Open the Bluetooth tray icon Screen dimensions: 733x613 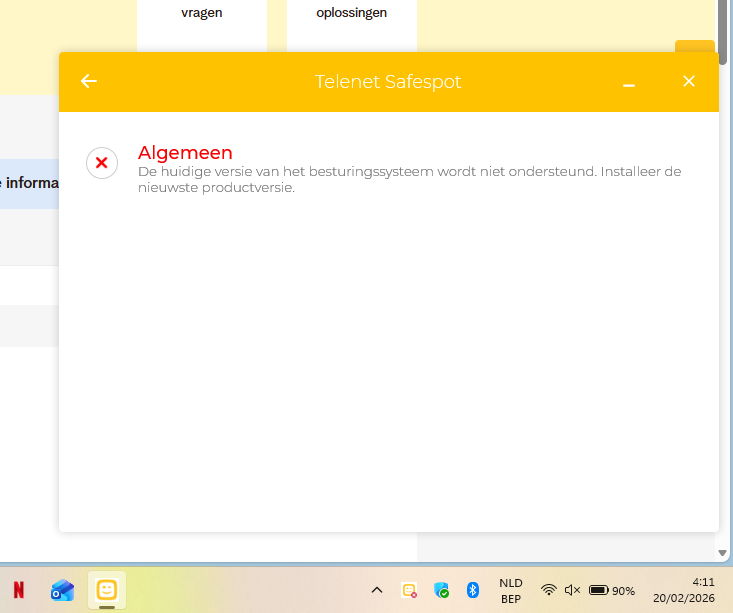473,590
